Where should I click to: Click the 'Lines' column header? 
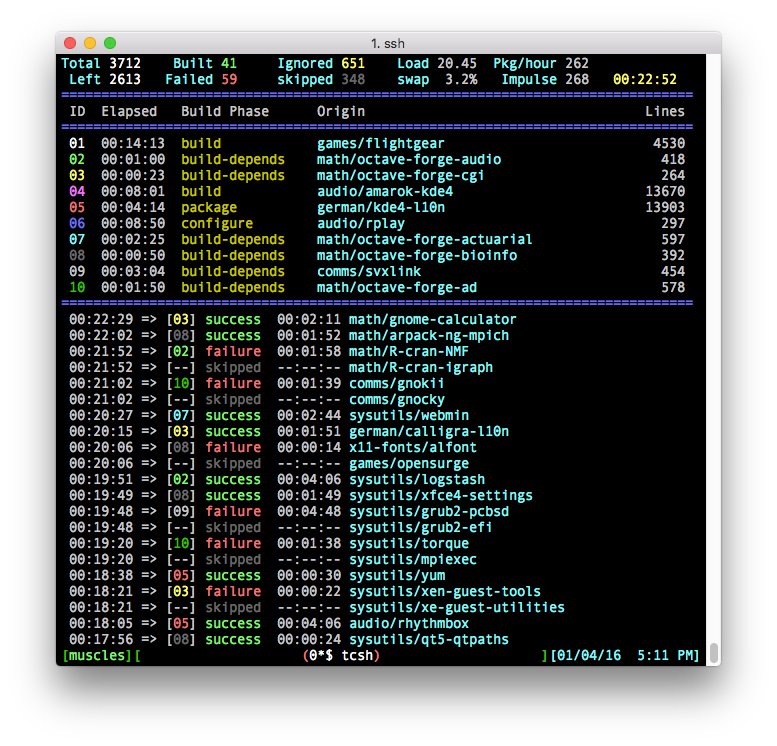tap(665, 111)
